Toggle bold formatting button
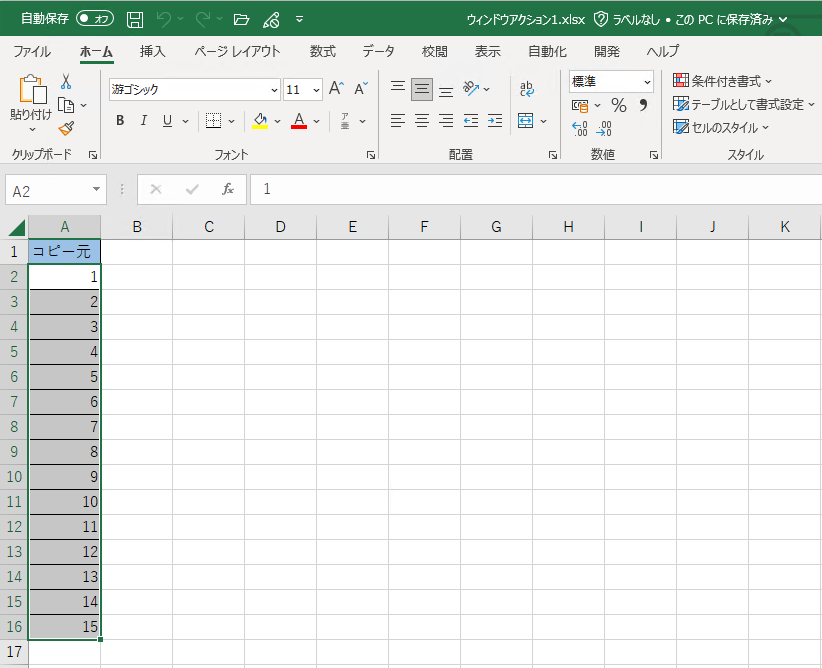 click(x=120, y=121)
